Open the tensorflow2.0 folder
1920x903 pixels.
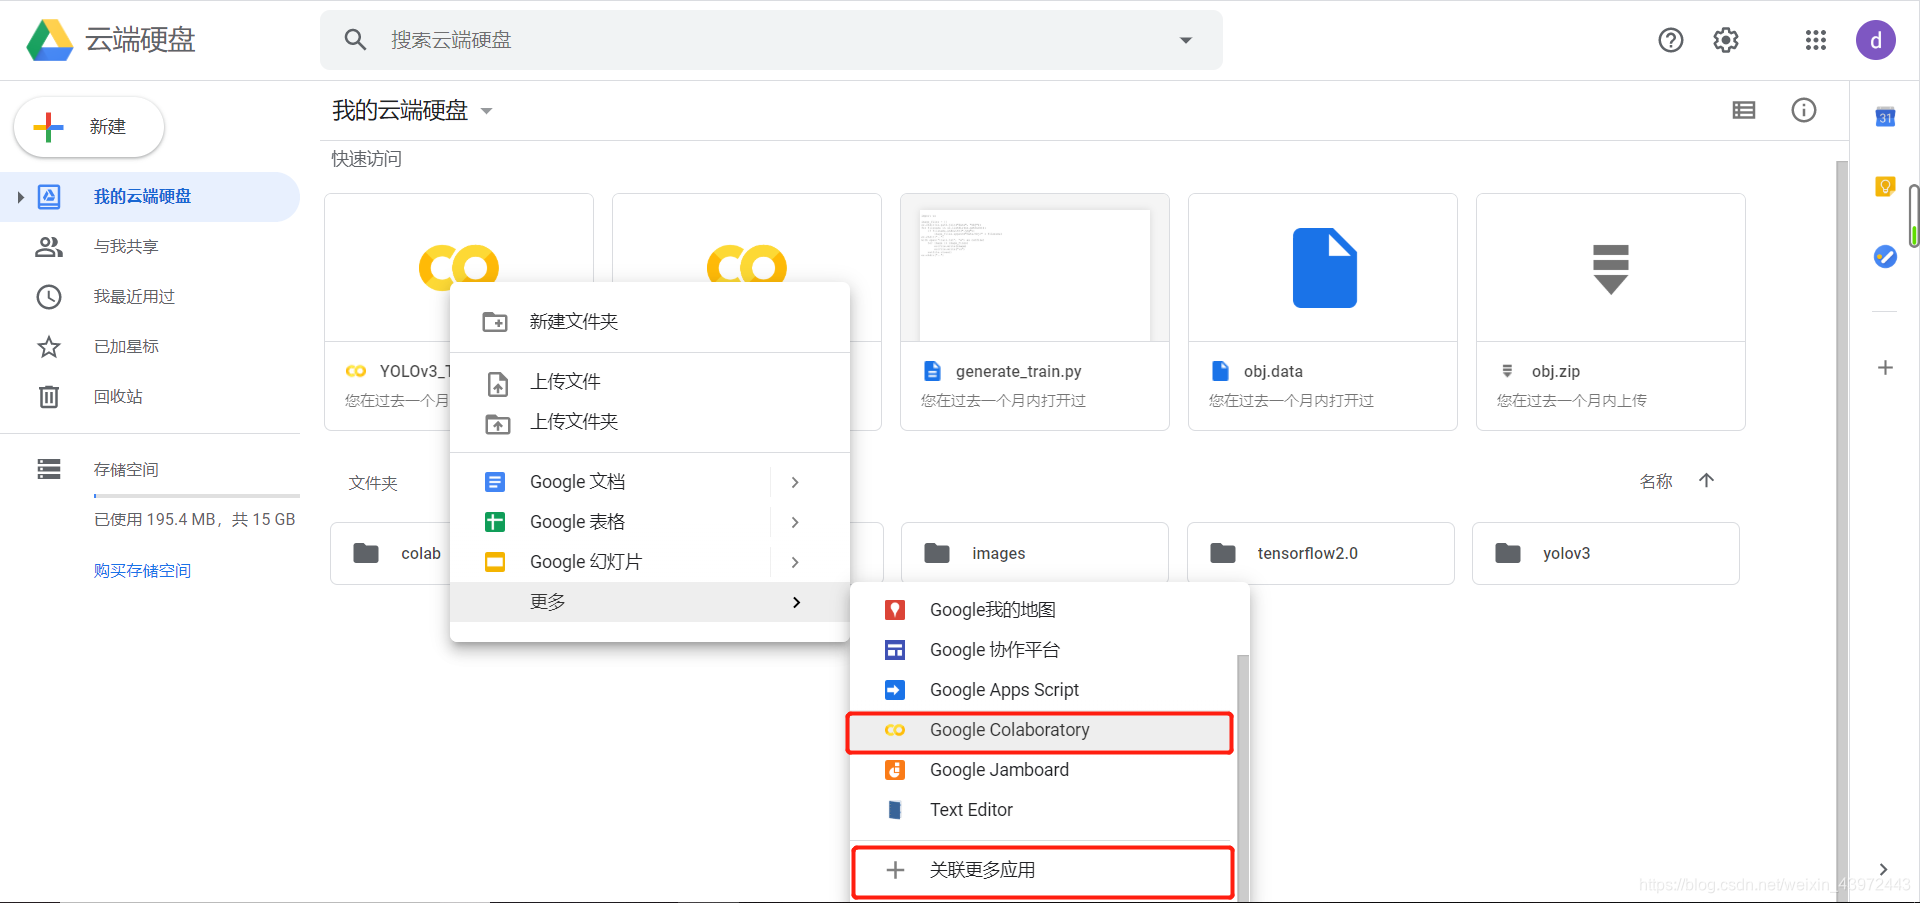(1321, 553)
